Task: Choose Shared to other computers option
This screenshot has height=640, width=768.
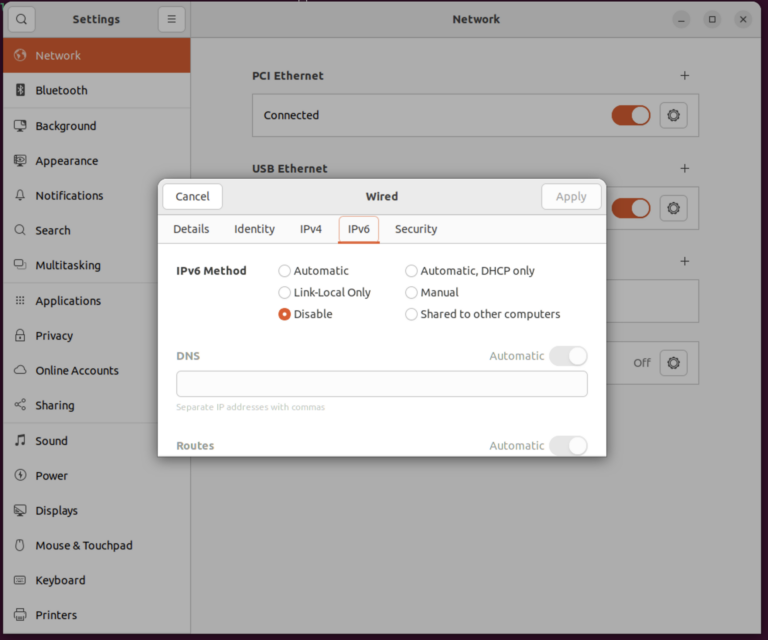Action: point(411,314)
